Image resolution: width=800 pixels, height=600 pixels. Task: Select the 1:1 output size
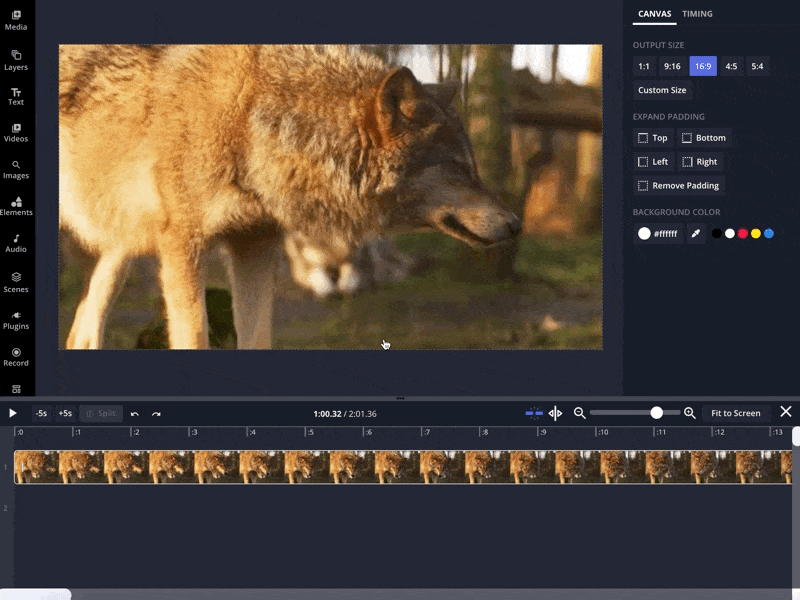[x=644, y=66]
